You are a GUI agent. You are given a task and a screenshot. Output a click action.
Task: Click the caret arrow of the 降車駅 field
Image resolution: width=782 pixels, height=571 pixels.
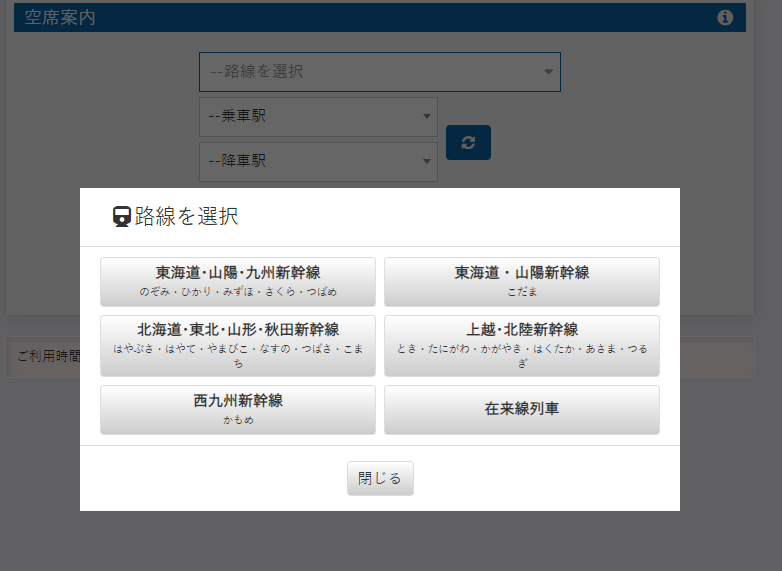point(427,161)
